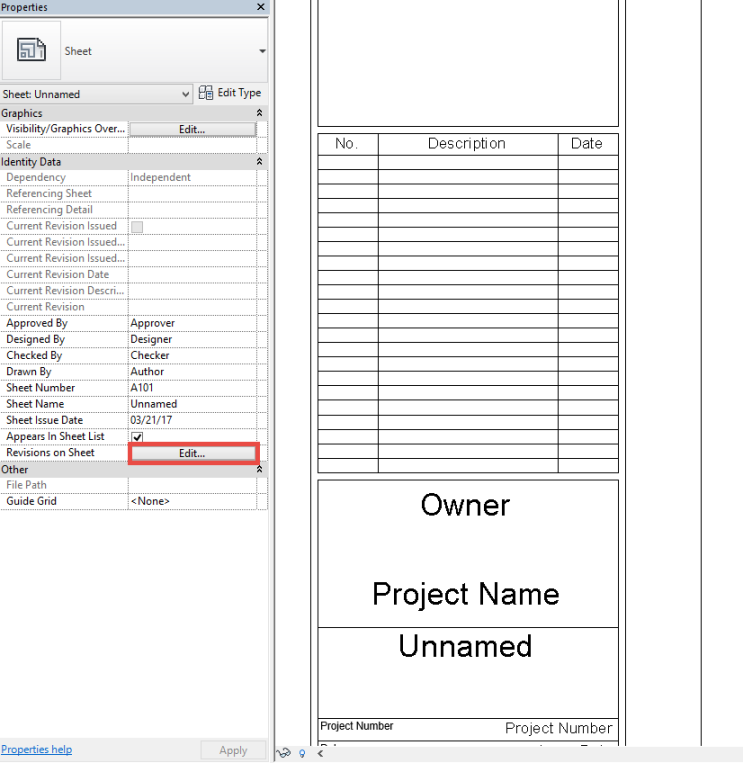The height and width of the screenshot is (763, 743).
Task: Click Edit for Revisions on Sheet
Action: pyautogui.click(x=192, y=453)
